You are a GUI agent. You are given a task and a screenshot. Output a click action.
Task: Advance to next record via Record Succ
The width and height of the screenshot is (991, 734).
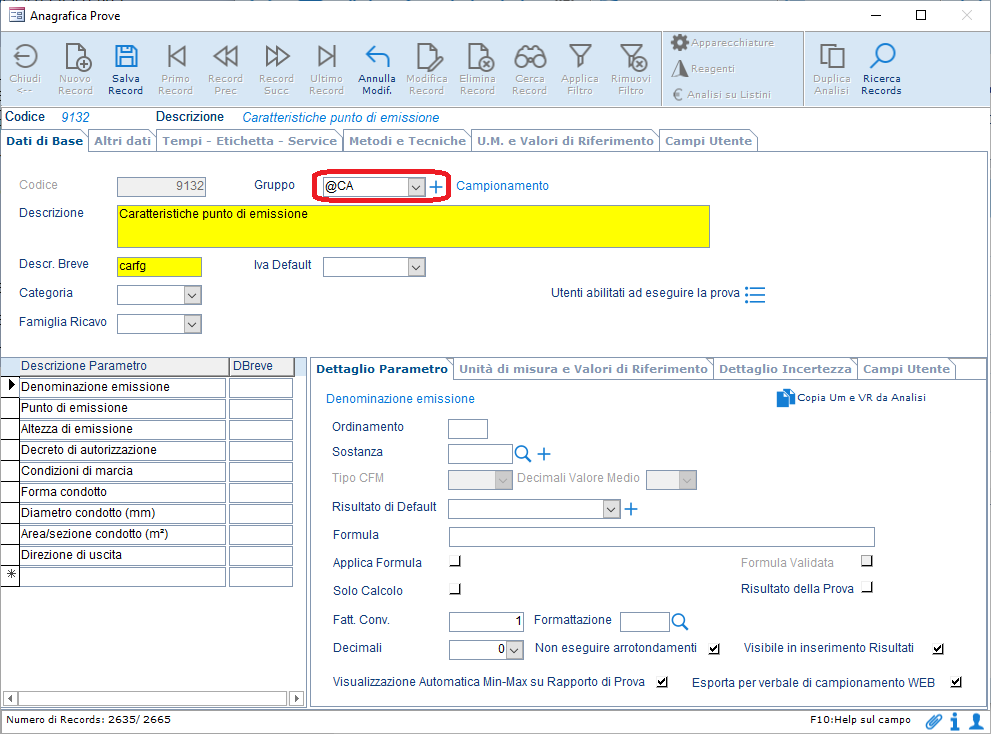pos(276,69)
